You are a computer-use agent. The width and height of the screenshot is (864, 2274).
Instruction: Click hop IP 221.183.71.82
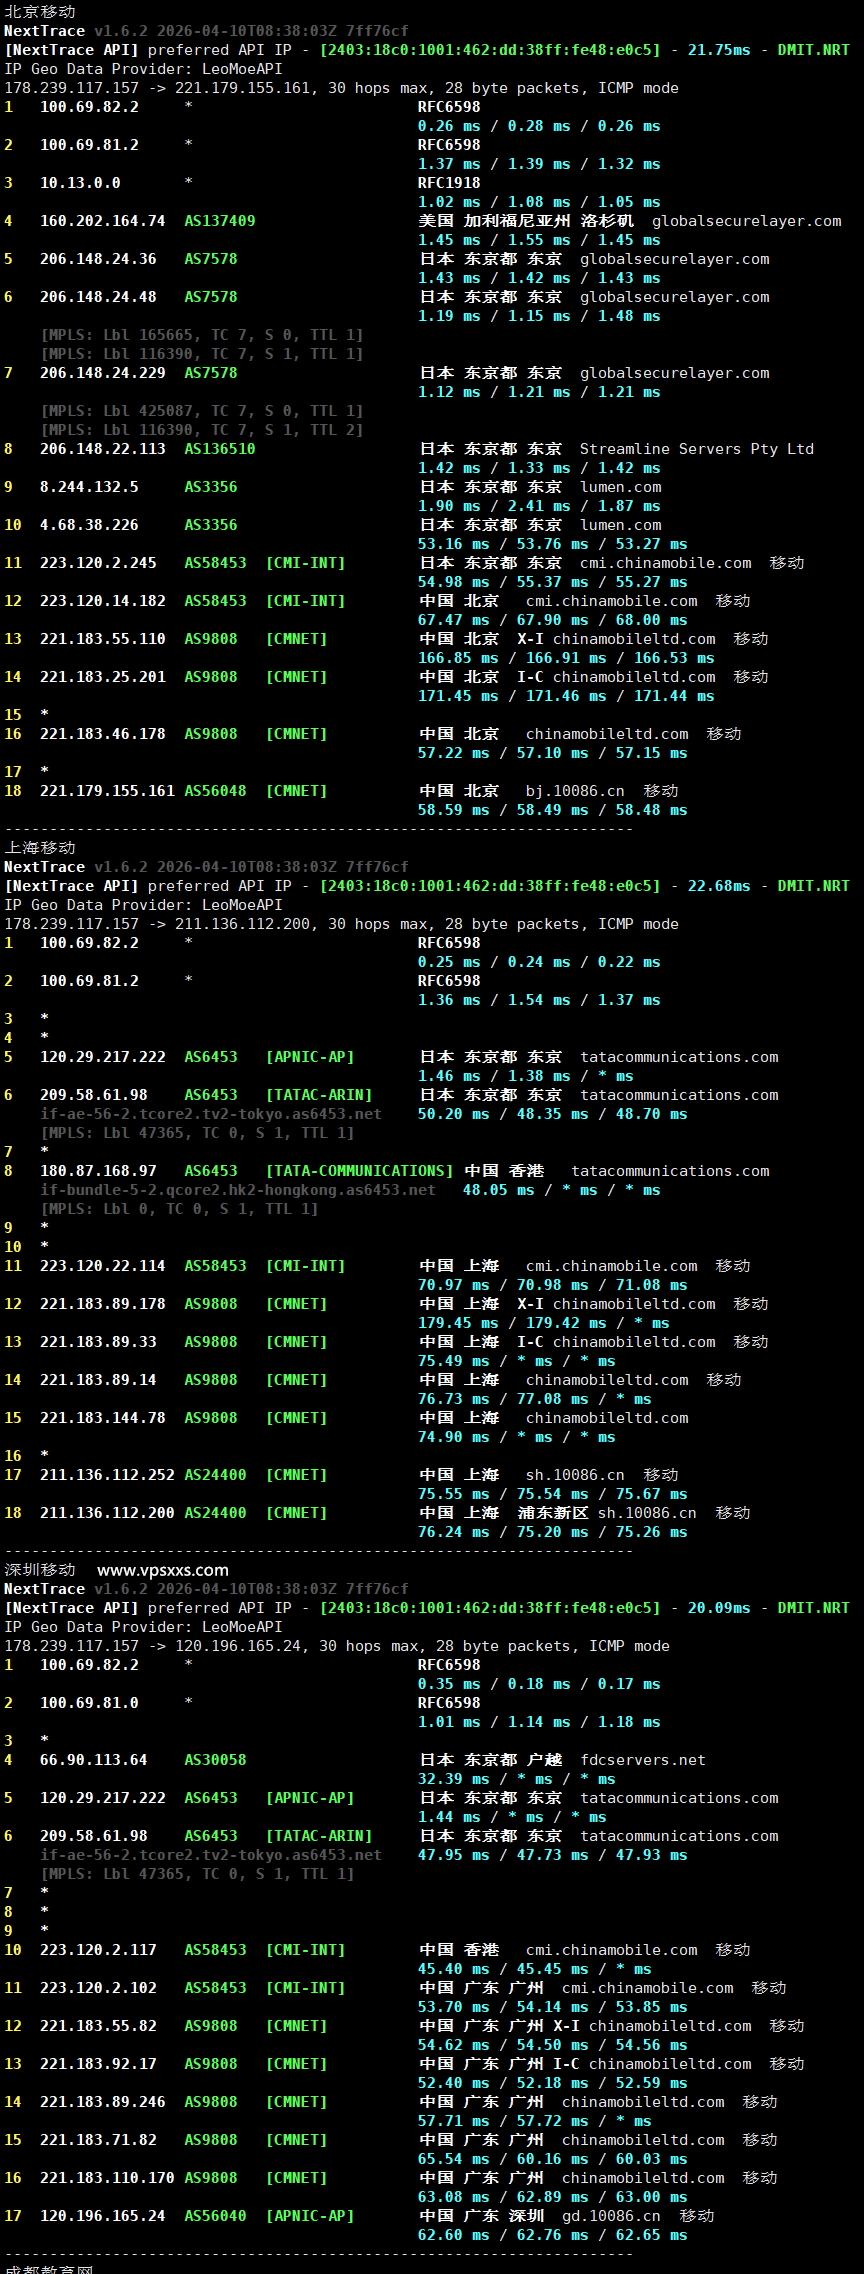pyautogui.click(x=98, y=2140)
